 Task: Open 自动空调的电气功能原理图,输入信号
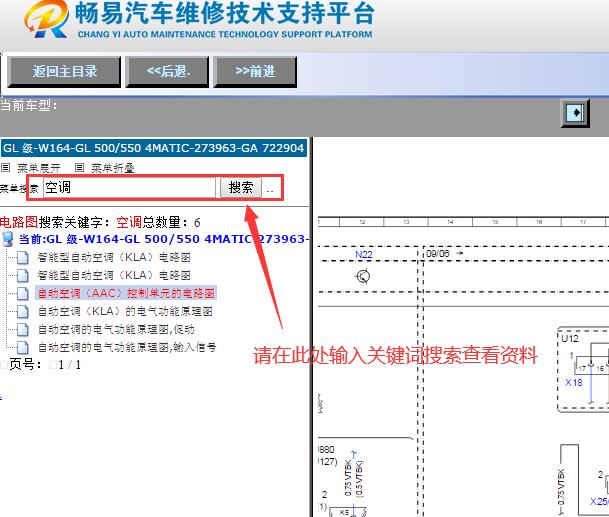pyautogui.click(x=127, y=347)
